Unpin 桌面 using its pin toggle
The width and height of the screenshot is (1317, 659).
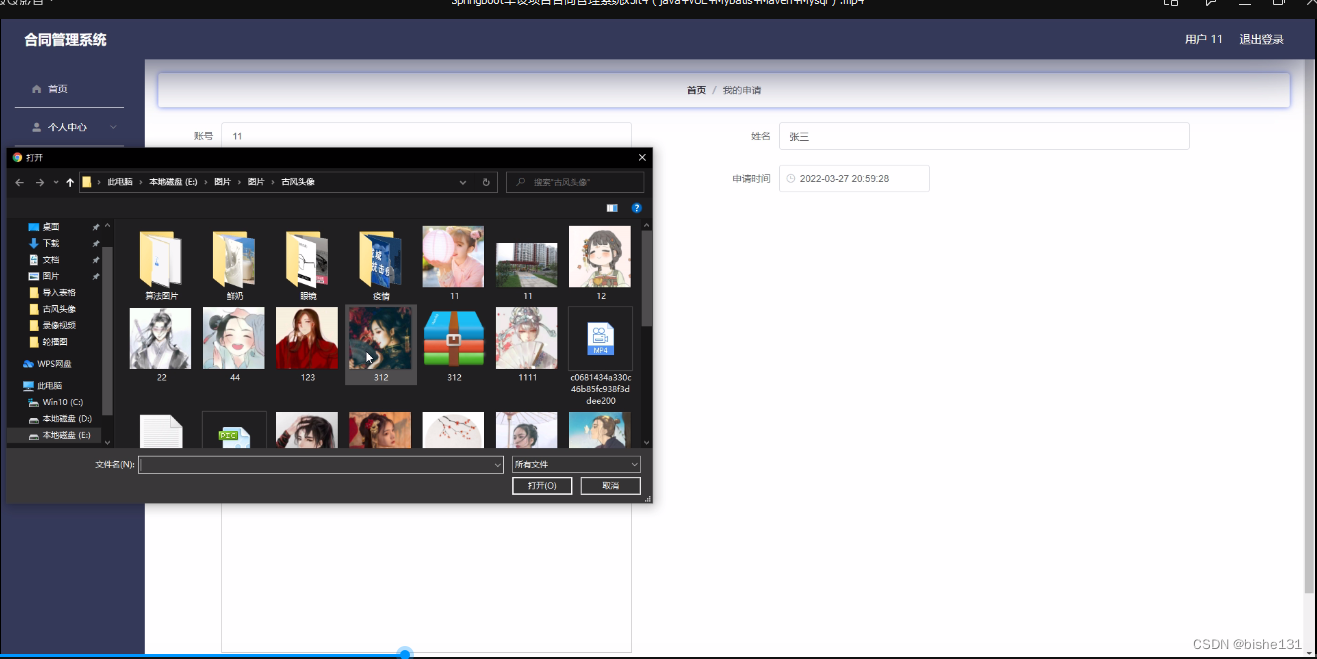pyautogui.click(x=94, y=226)
